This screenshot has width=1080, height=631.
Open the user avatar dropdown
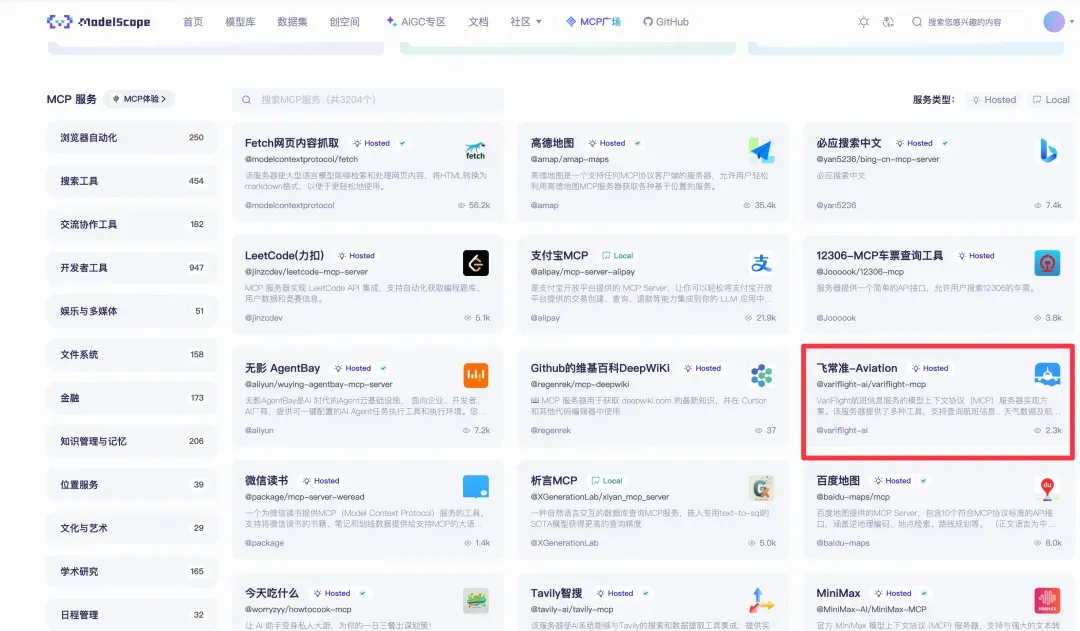click(1054, 20)
